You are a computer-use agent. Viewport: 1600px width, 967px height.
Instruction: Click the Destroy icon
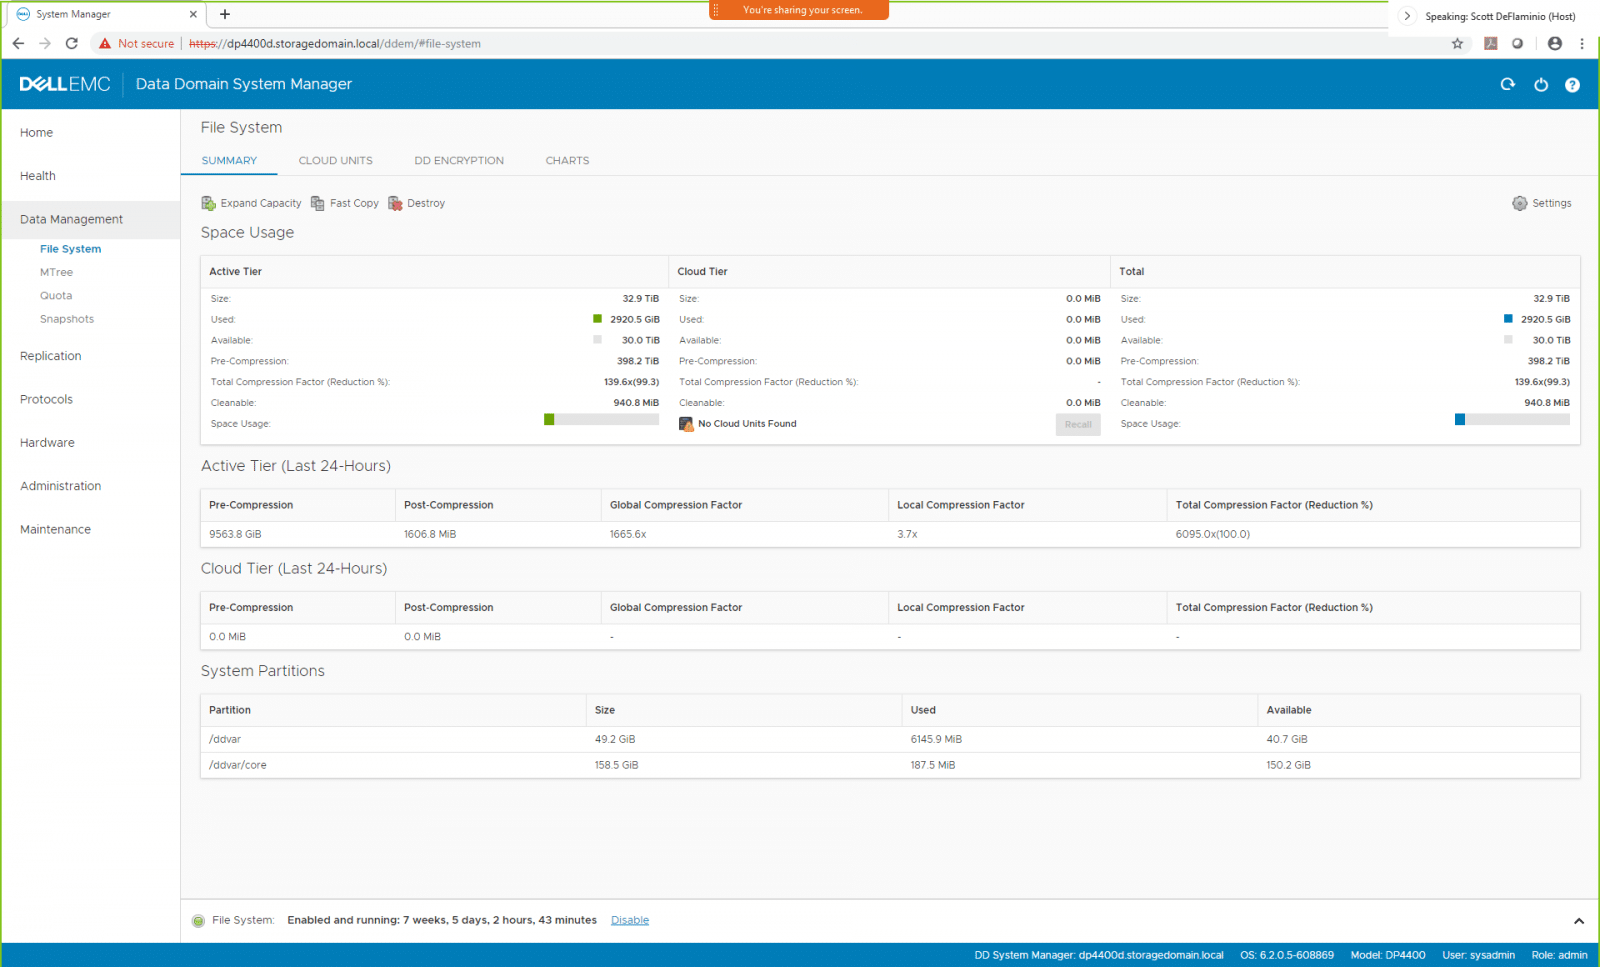(x=395, y=203)
